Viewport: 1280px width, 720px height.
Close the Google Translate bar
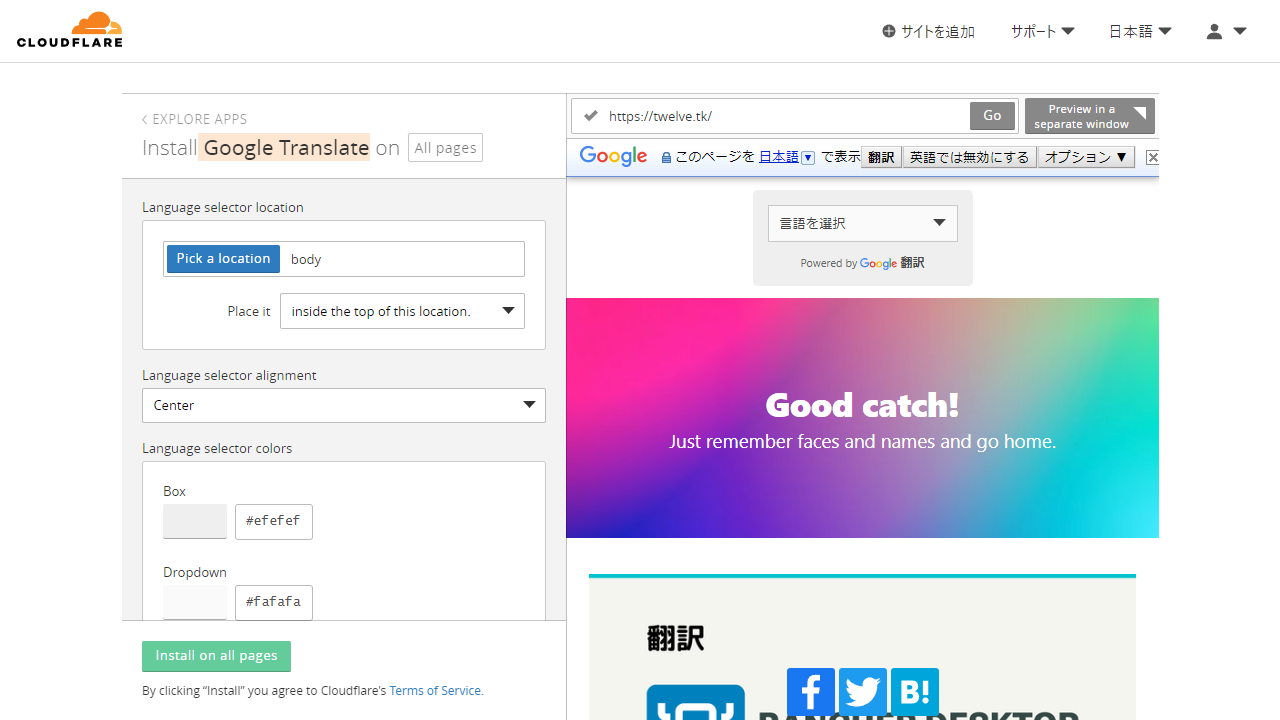[x=1152, y=157]
